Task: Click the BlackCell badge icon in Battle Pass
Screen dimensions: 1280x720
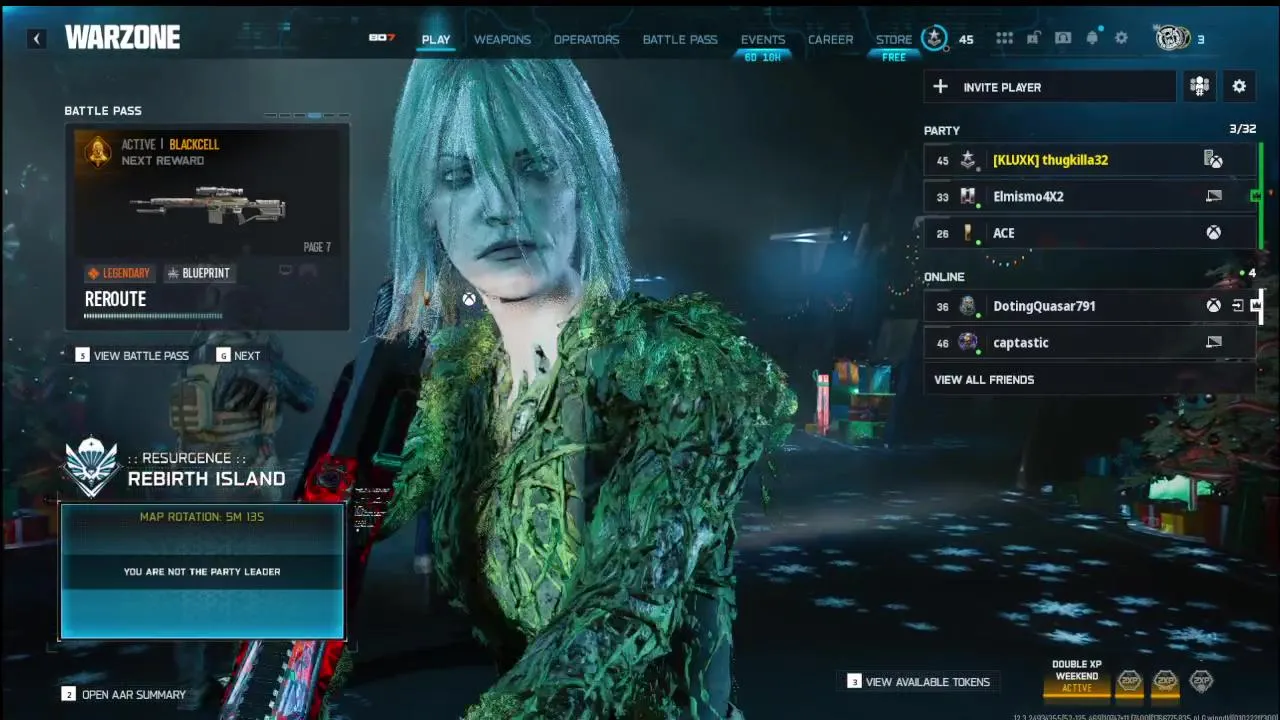Action: (98, 152)
